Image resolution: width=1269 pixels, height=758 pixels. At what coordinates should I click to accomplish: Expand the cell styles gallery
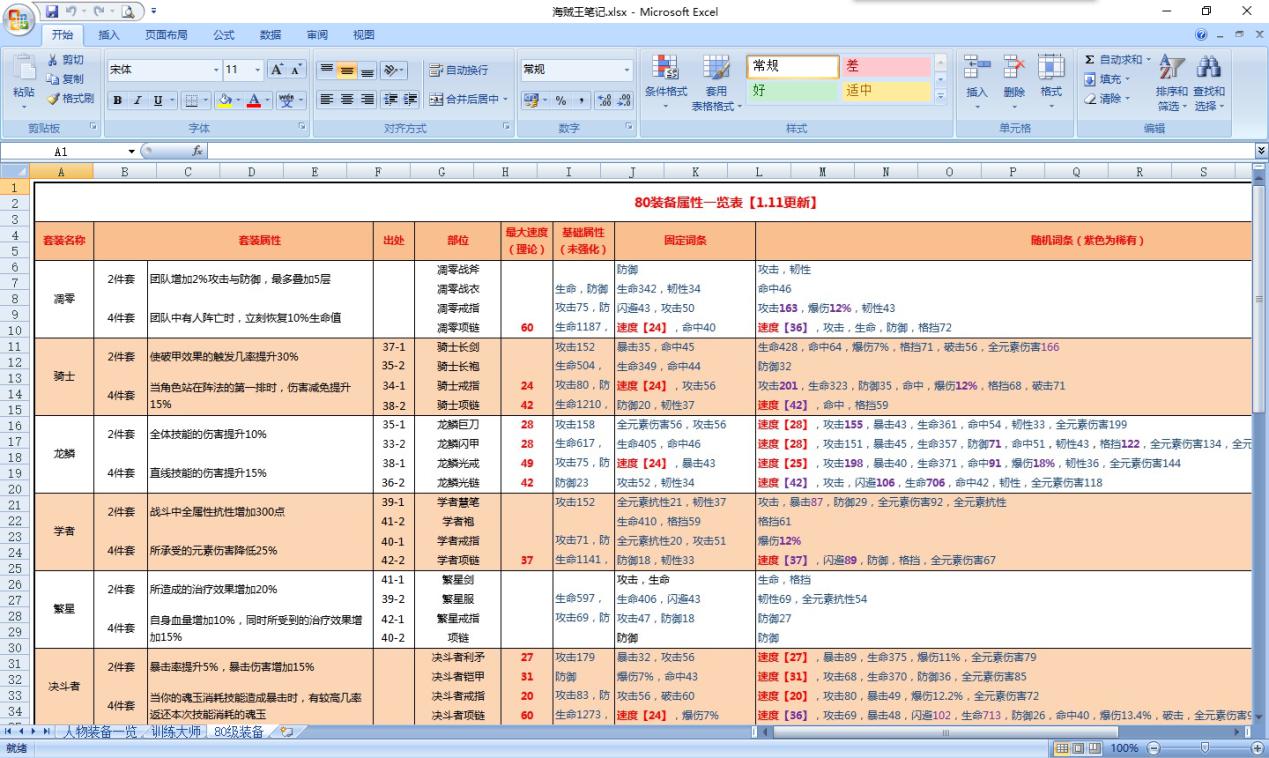[x=940, y=97]
